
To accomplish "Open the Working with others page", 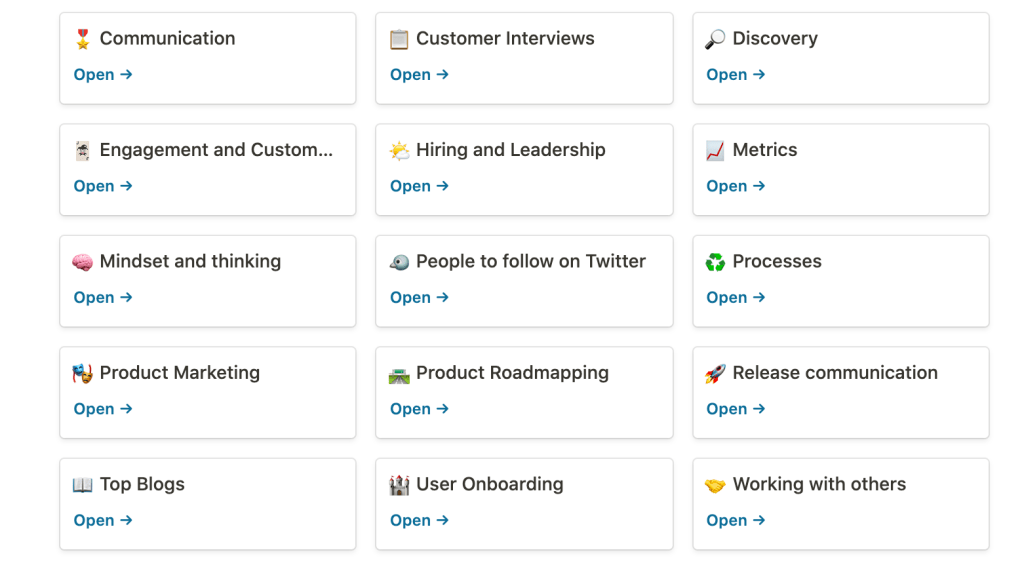I will [735, 520].
